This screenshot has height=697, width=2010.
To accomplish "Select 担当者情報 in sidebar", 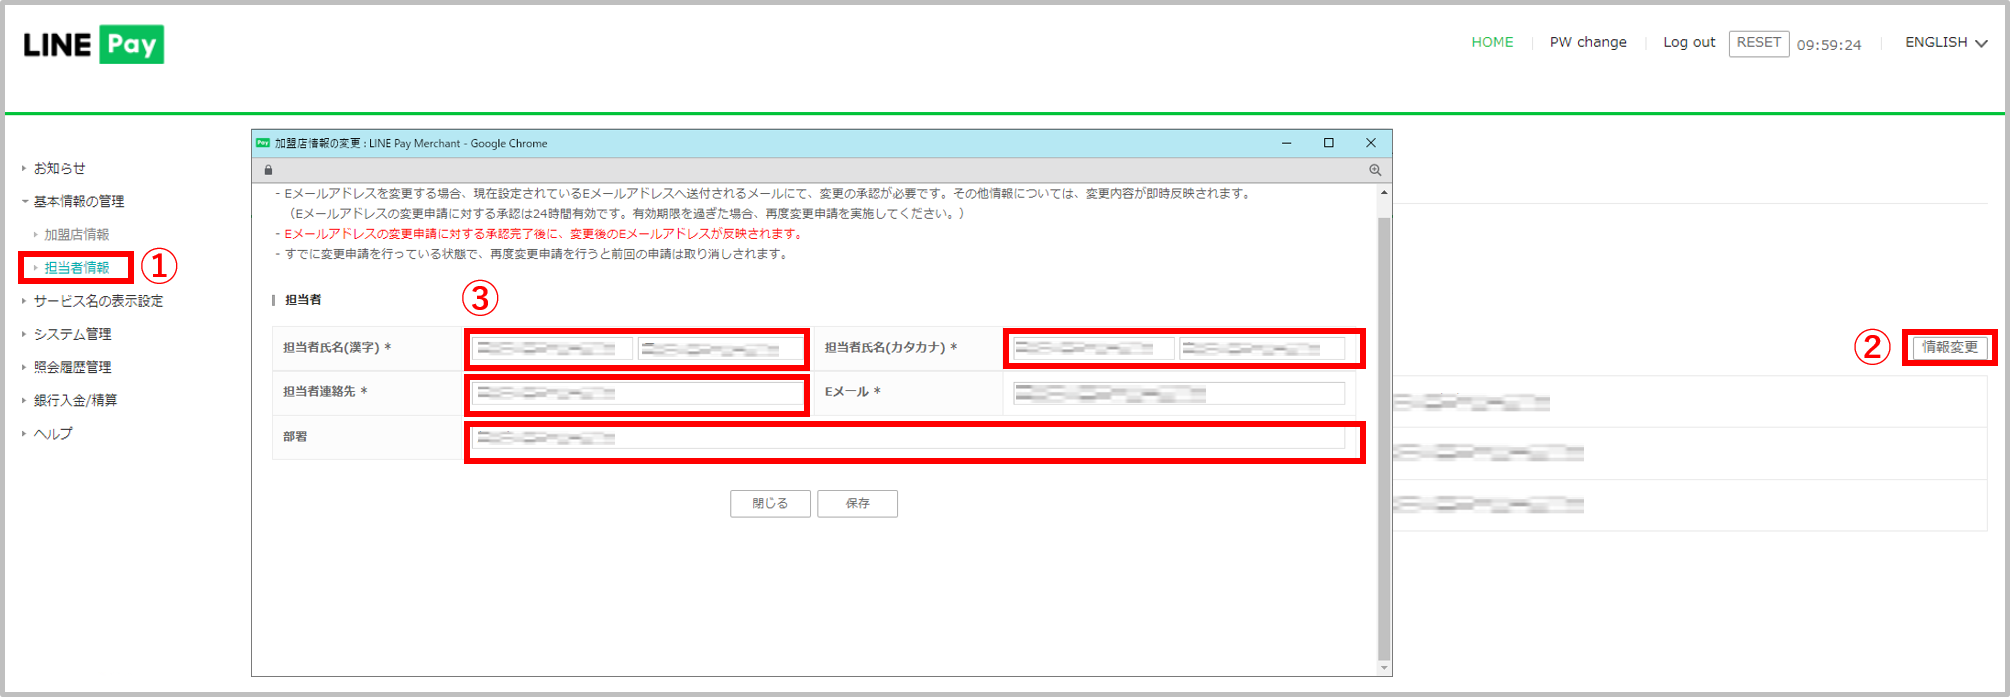I will (x=77, y=267).
